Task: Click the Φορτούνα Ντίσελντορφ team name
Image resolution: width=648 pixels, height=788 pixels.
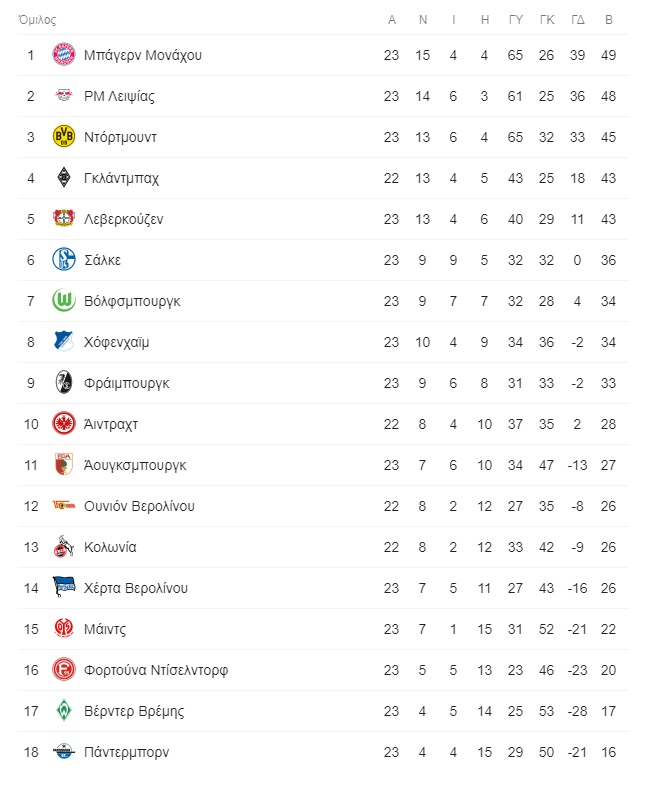Action: (x=156, y=670)
